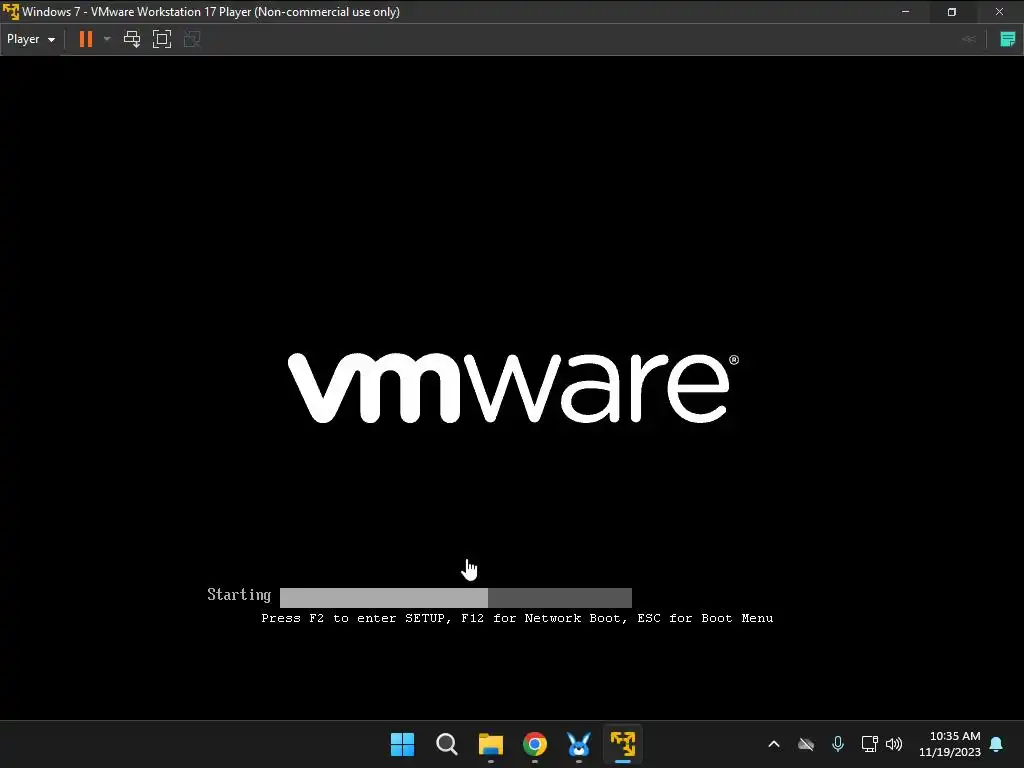Launch Google Chrome from taskbar
This screenshot has width=1024, height=768.
[x=535, y=744]
